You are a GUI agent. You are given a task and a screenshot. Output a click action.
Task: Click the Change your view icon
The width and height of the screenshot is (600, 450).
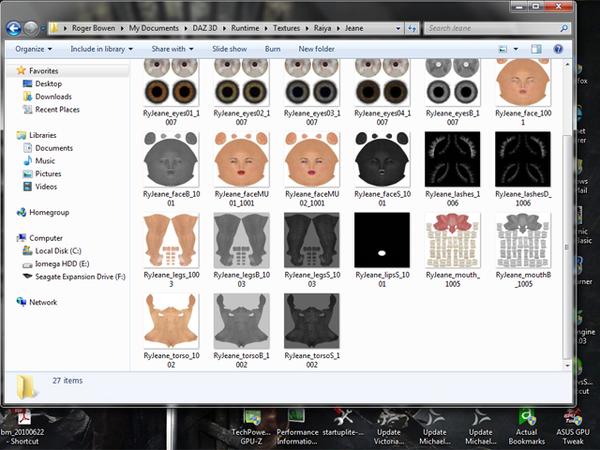(x=503, y=49)
